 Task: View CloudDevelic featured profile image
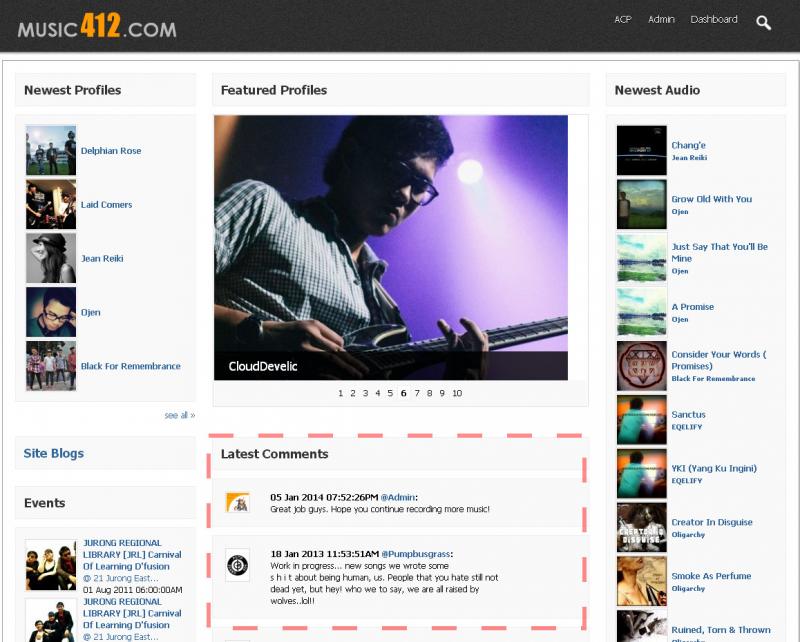(x=391, y=248)
